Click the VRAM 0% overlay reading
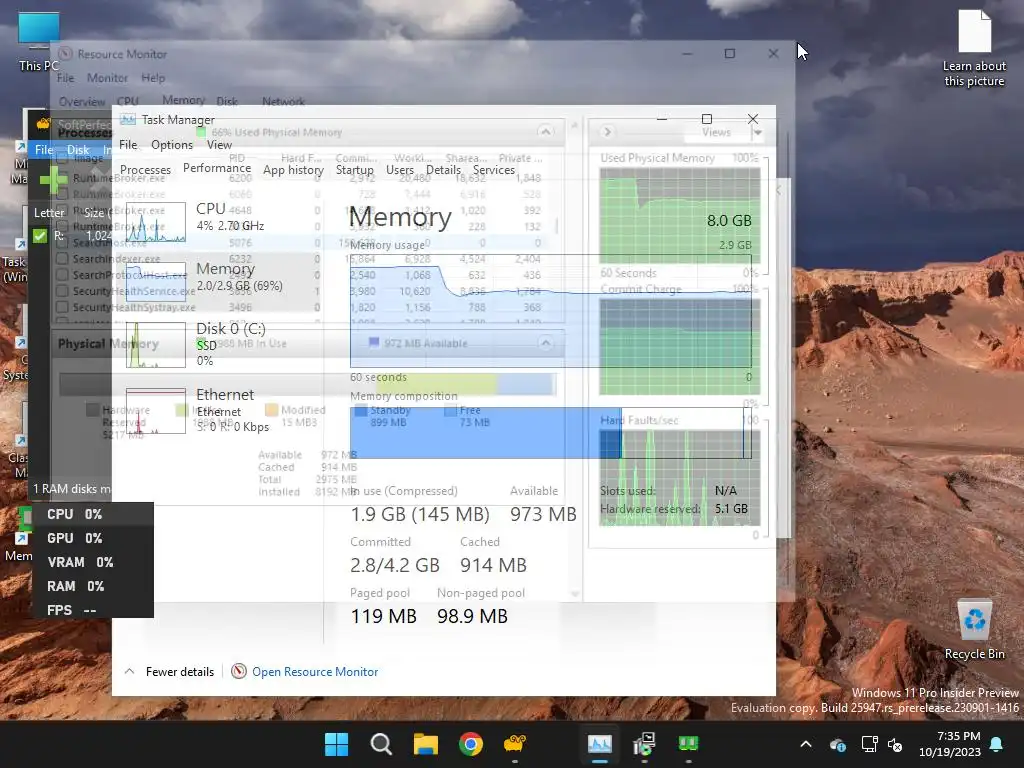Viewport: 1024px width, 768px height. point(80,562)
